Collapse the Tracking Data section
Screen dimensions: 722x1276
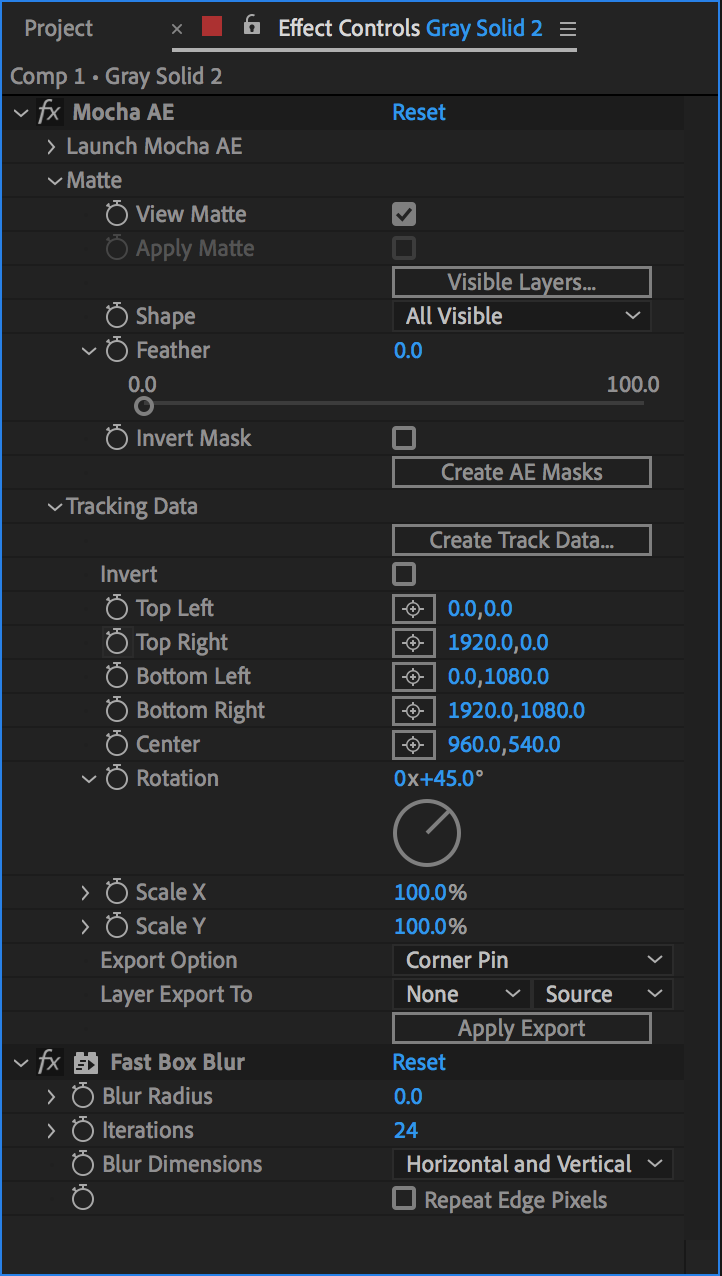coord(55,506)
